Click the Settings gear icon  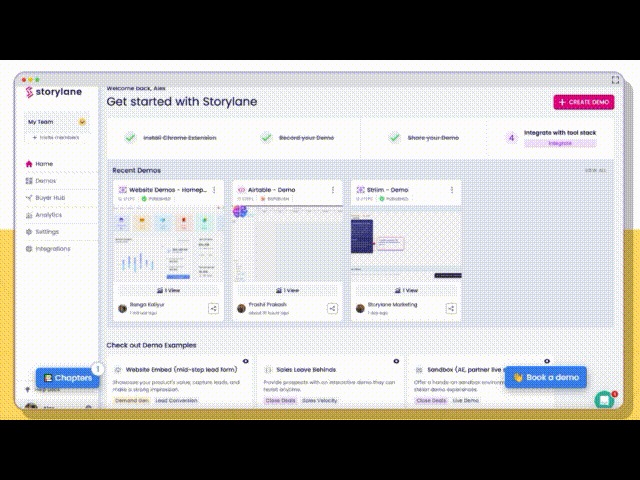coord(29,232)
